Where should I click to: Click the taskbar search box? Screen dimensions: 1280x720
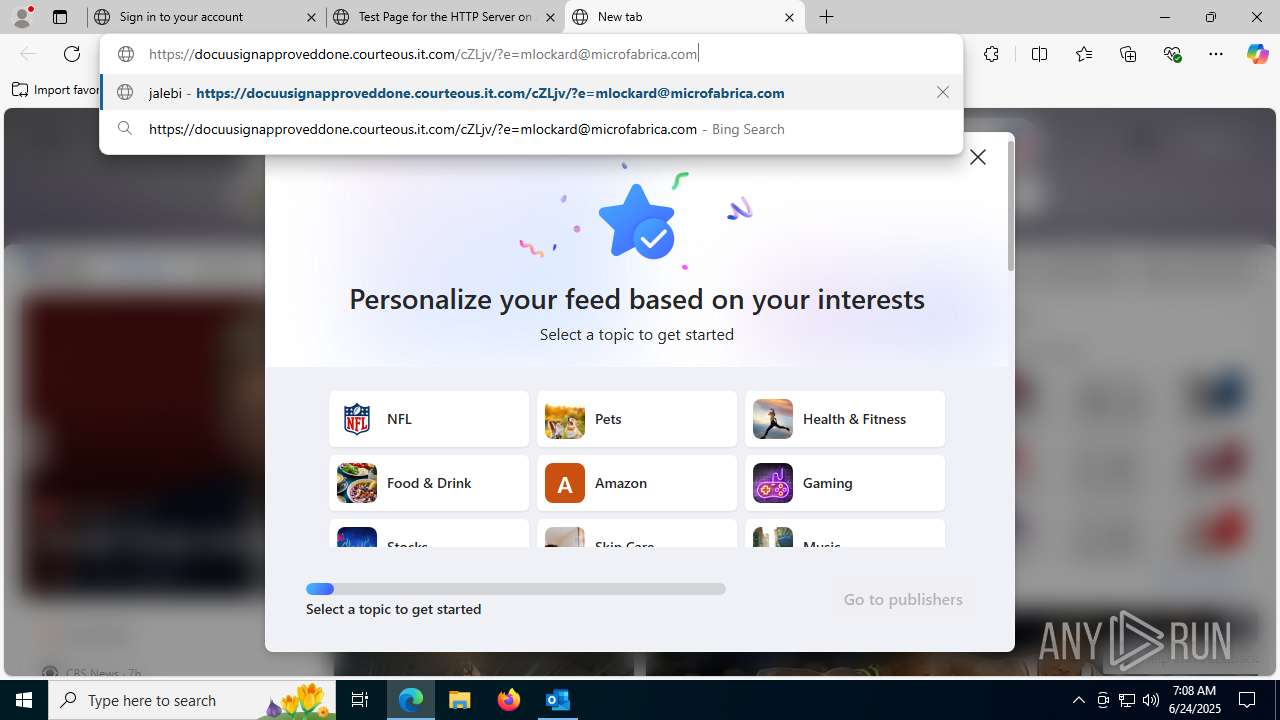[x=192, y=700]
